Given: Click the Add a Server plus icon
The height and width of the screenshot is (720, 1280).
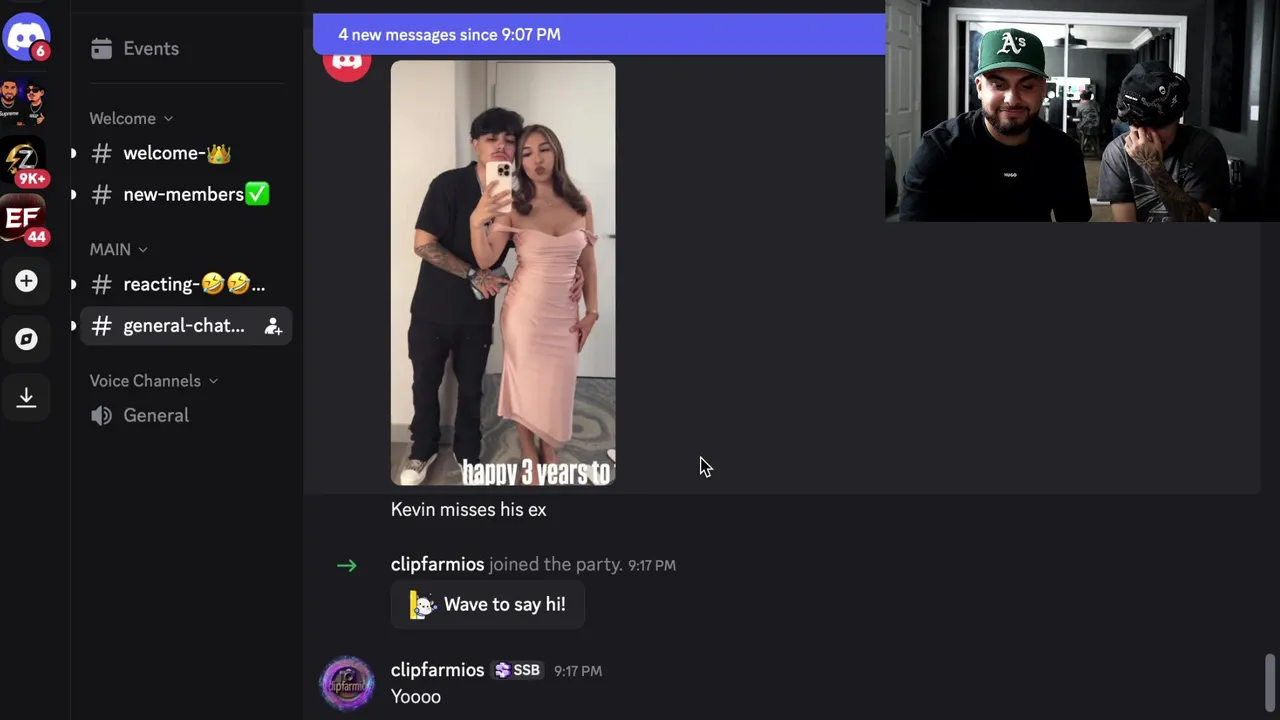Looking at the screenshot, I should tap(26, 281).
